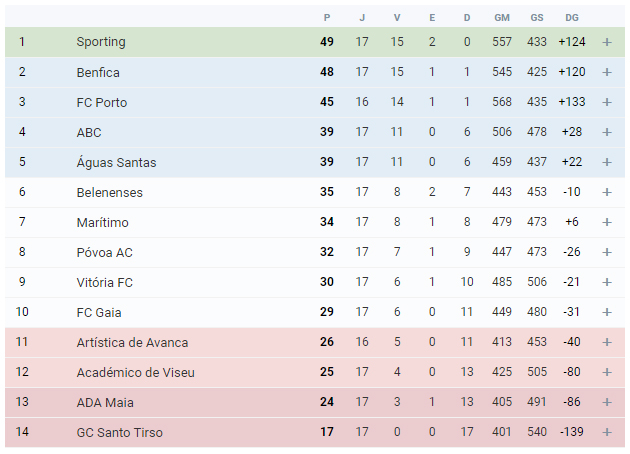The height and width of the screenshot is (454, 630).
Task: Select the ADA Maia team row
Action: (315, 402)
